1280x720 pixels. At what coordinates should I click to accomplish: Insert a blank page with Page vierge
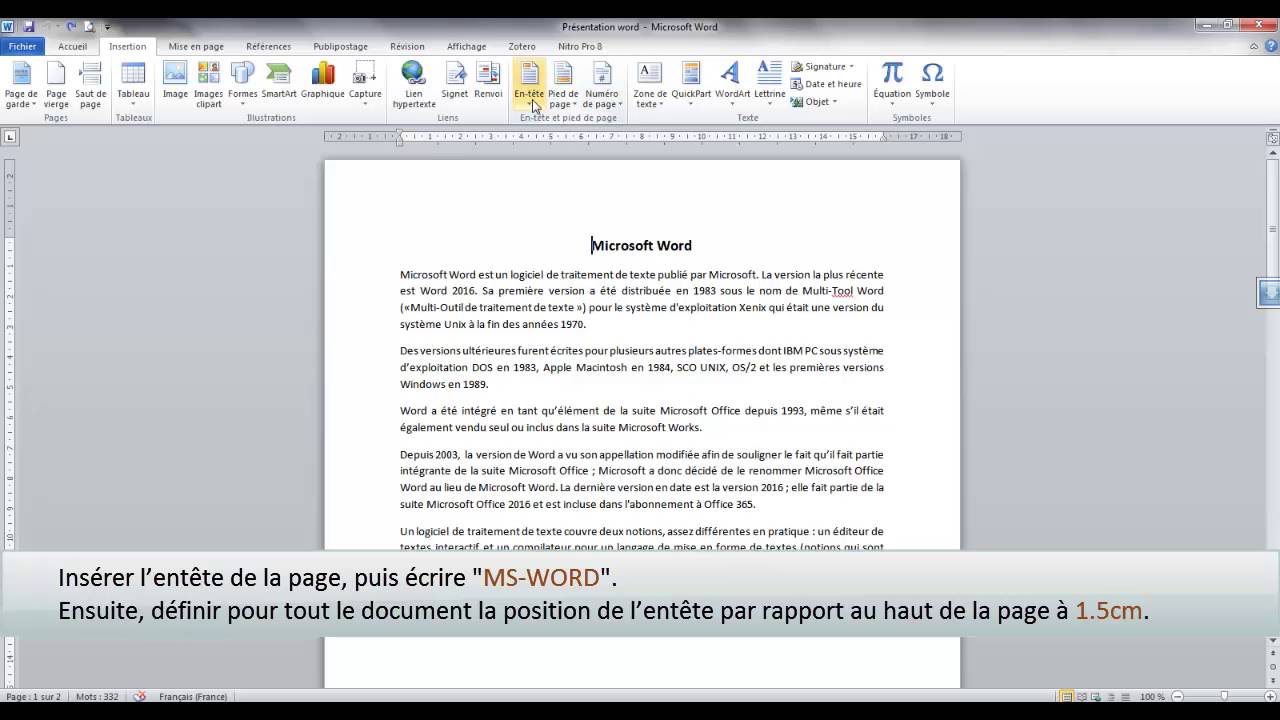[x=56, y=85]
